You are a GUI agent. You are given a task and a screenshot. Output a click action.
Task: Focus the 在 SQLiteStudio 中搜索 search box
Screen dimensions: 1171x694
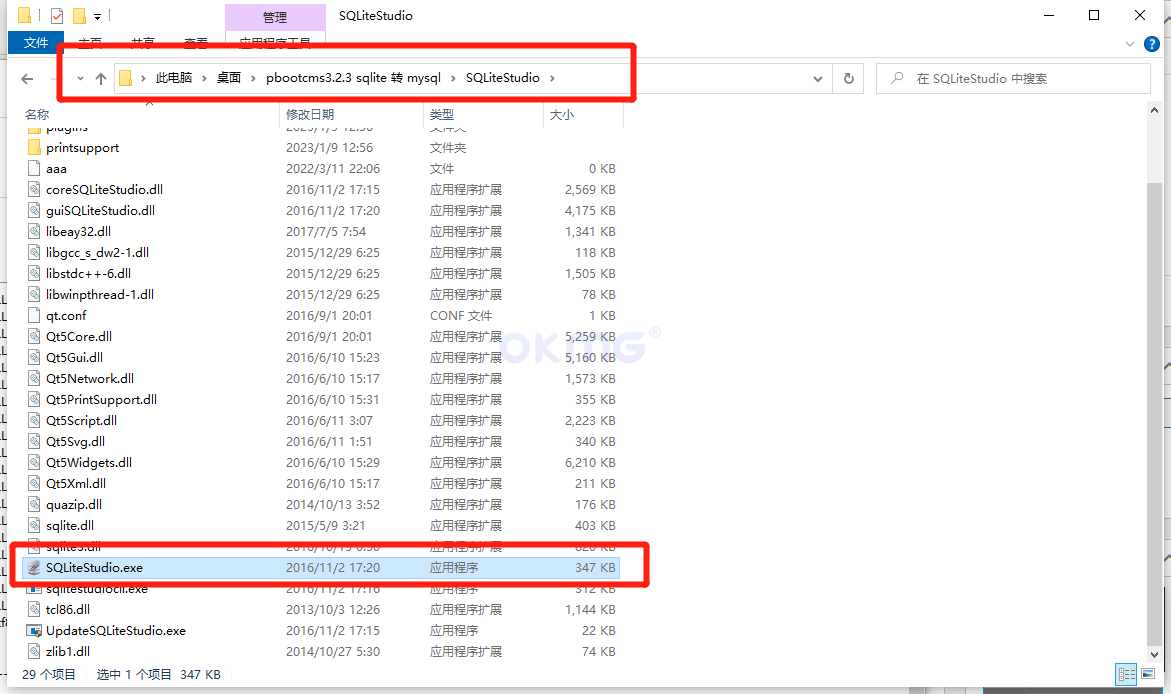1013,78
